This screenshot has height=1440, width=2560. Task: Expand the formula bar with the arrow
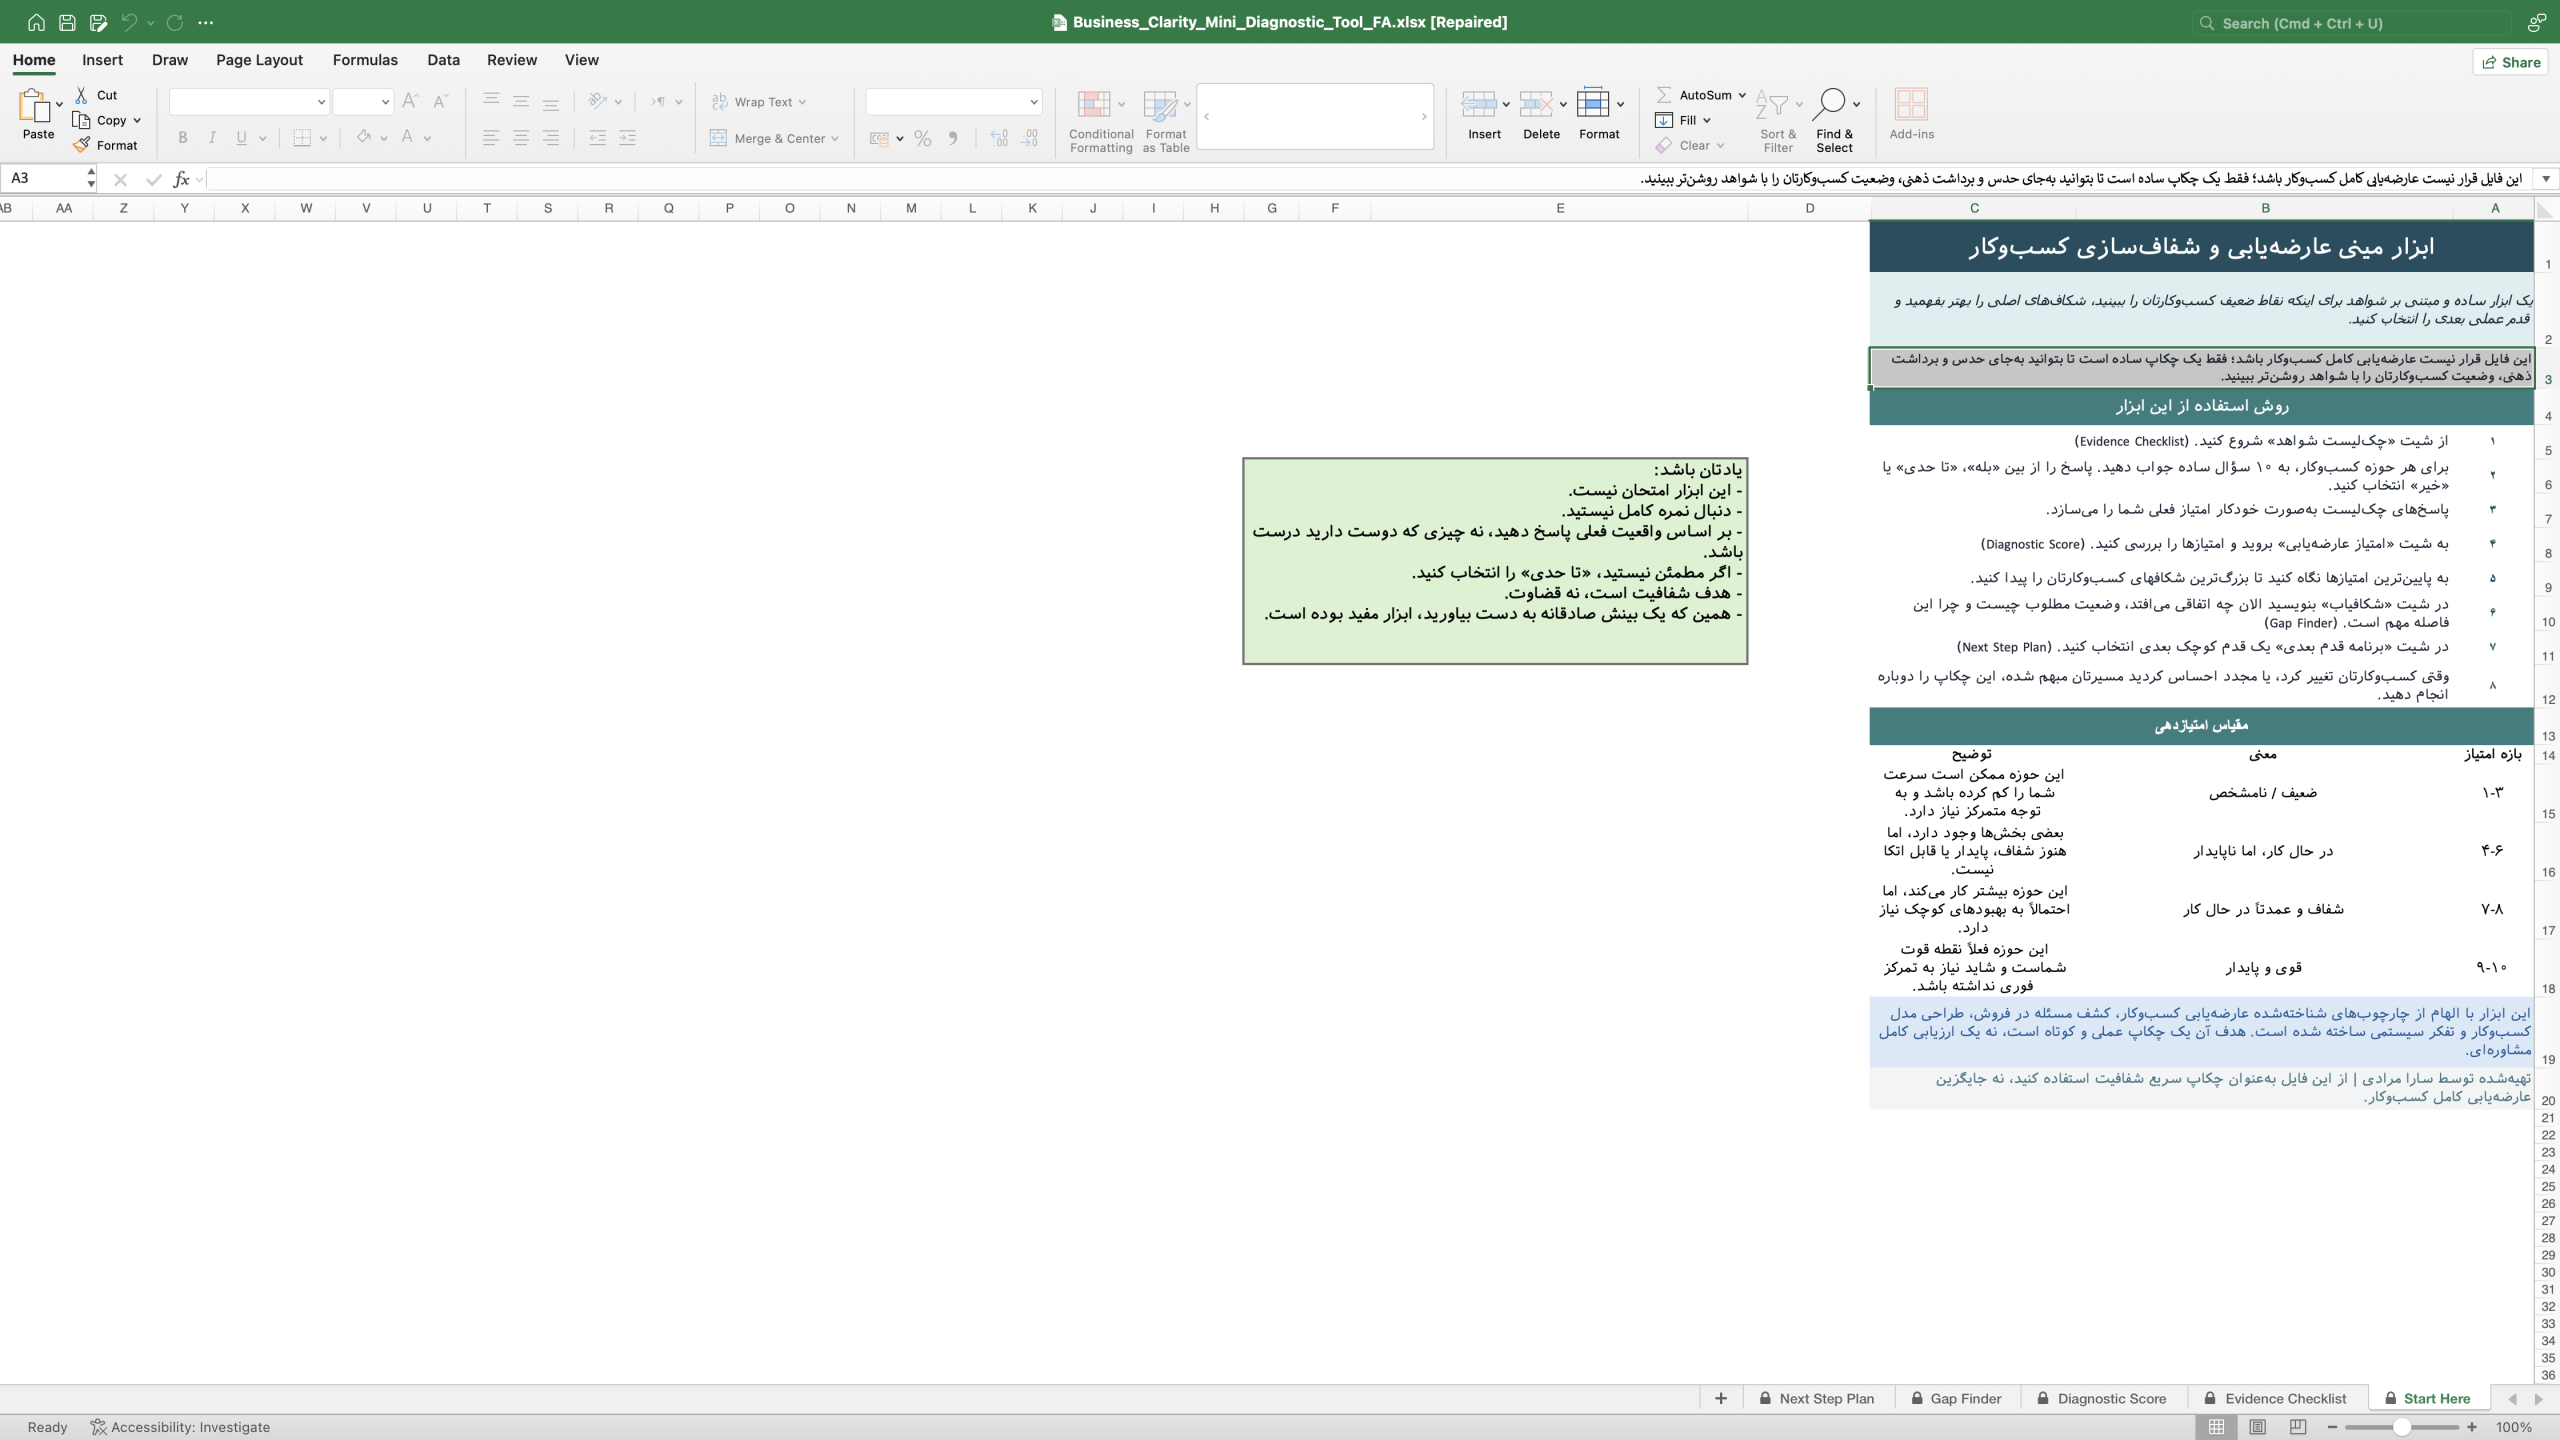click(2546, 179)
